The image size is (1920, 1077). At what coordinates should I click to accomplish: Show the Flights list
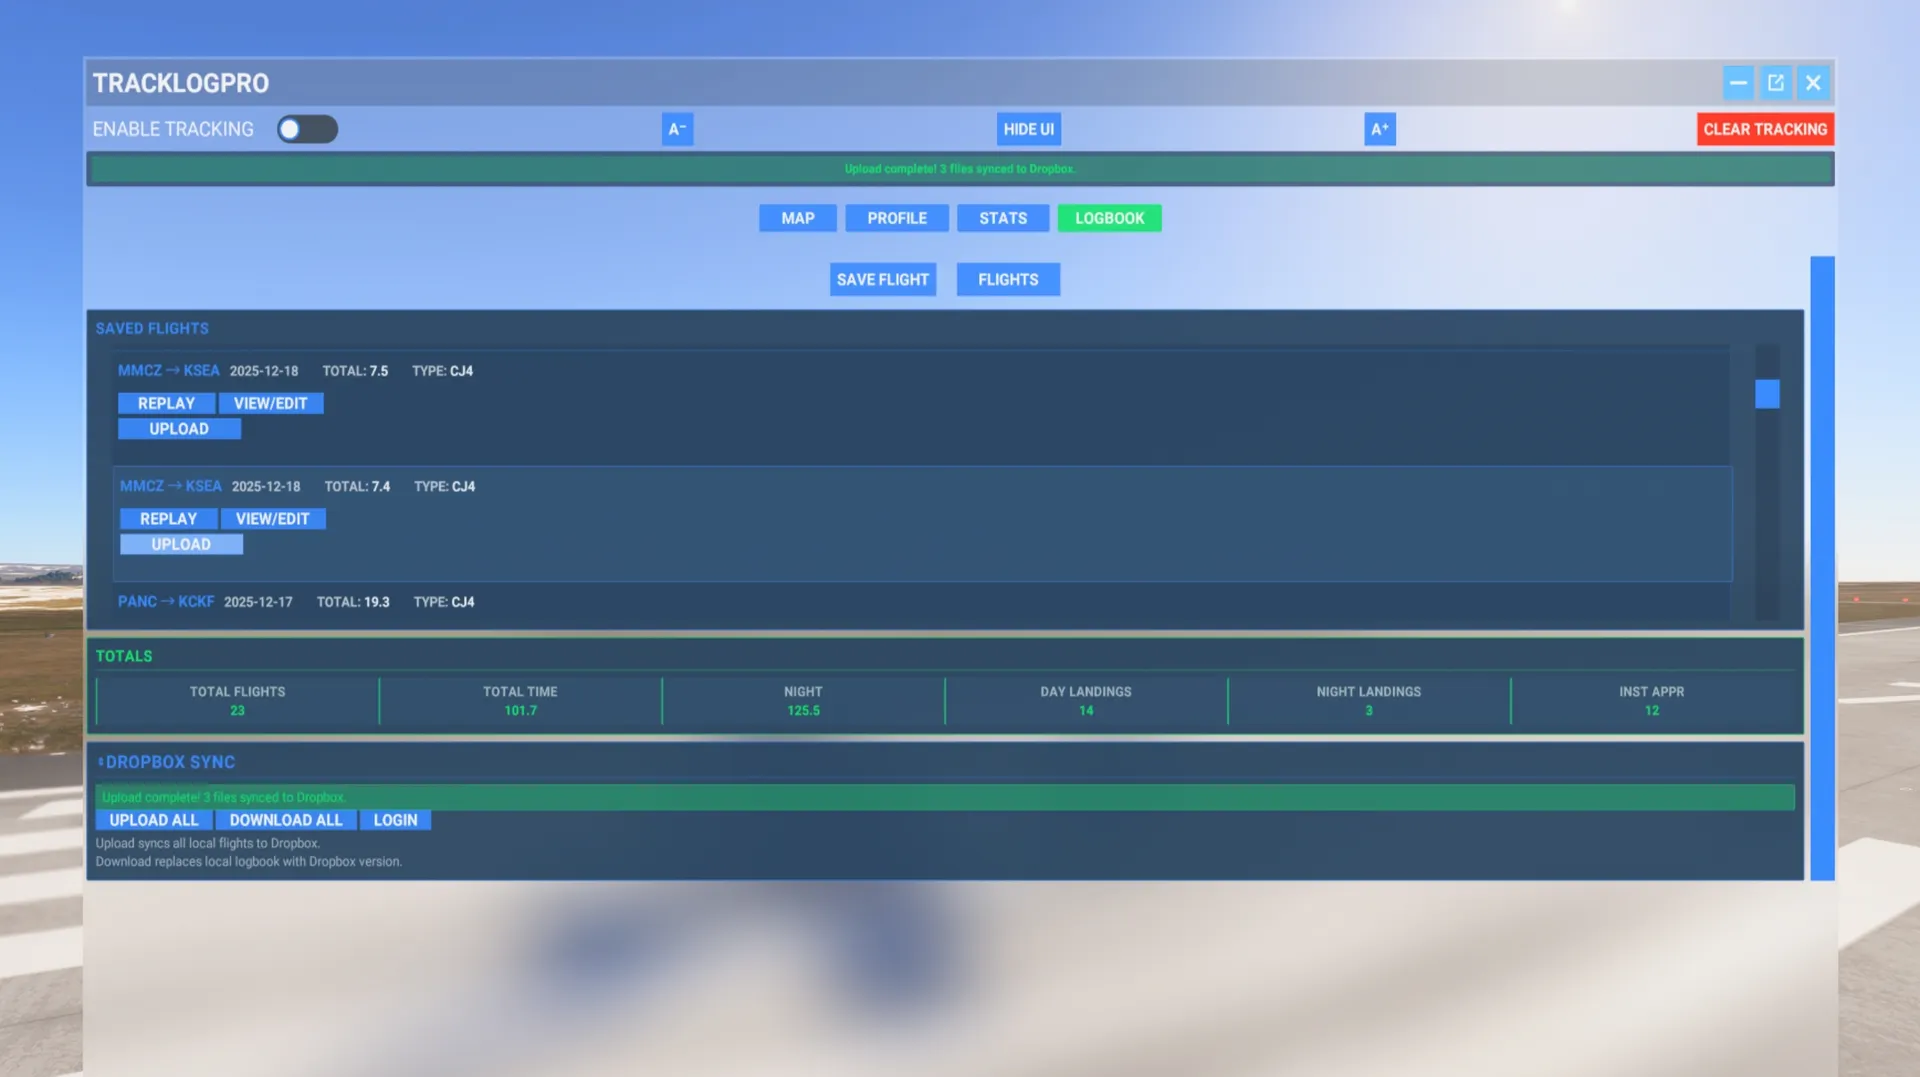[1007, 280]
